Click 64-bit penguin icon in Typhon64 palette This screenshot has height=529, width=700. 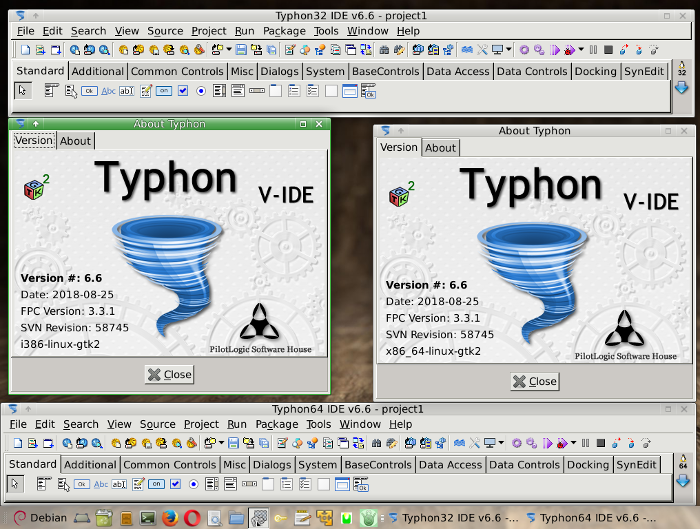click(683, 462)
